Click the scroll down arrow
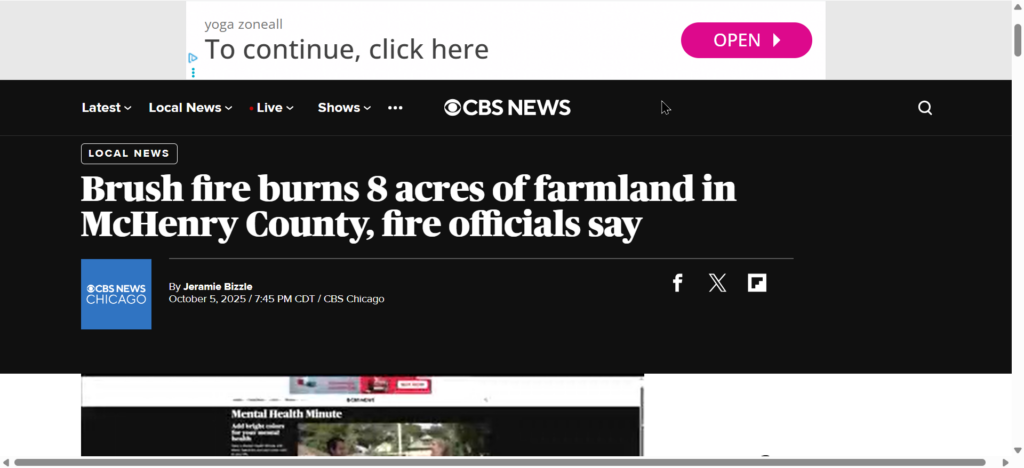 (1017, 450)
